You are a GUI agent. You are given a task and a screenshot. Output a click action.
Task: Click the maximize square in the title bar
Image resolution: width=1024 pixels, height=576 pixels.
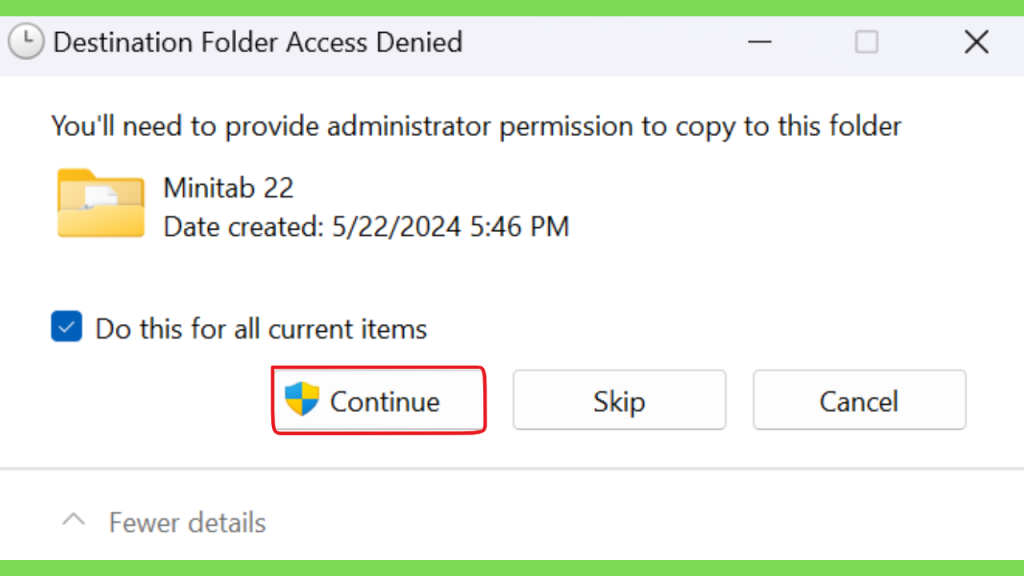tap(867, 42)
